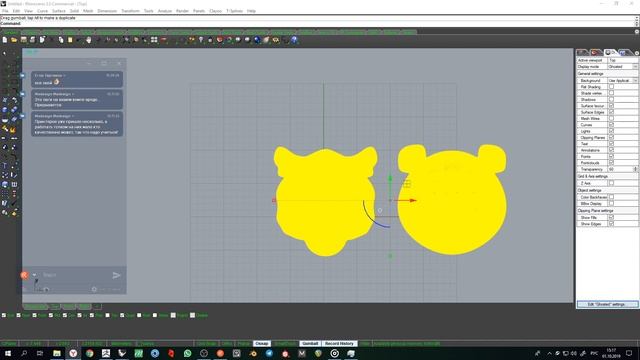Toggle Ortho in the status bar
The height and width of the screenshot is (360, 640).
pos(227,344)
